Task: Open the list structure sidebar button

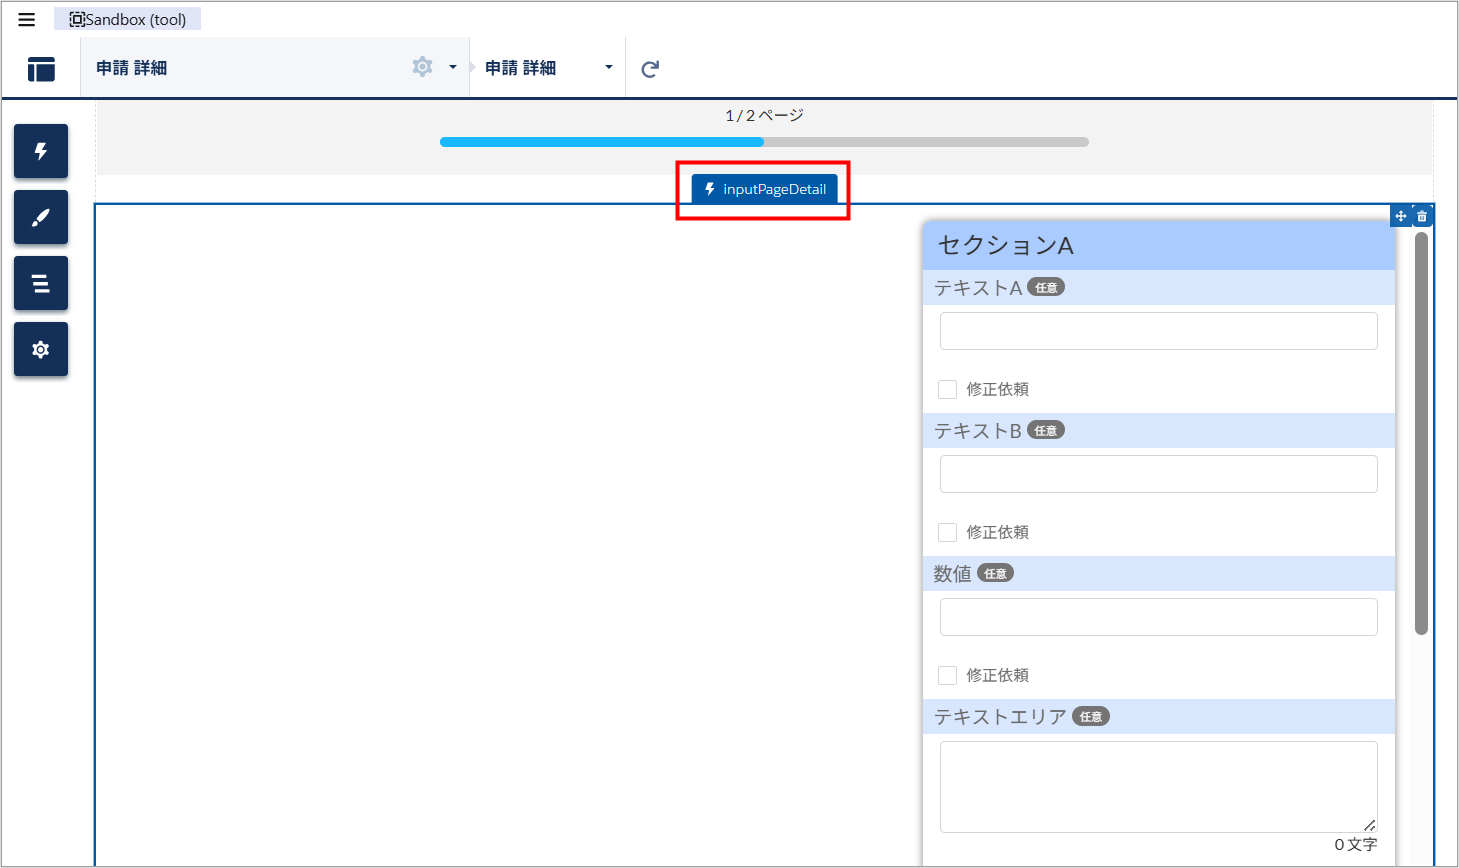Action: tap(41, 283)
